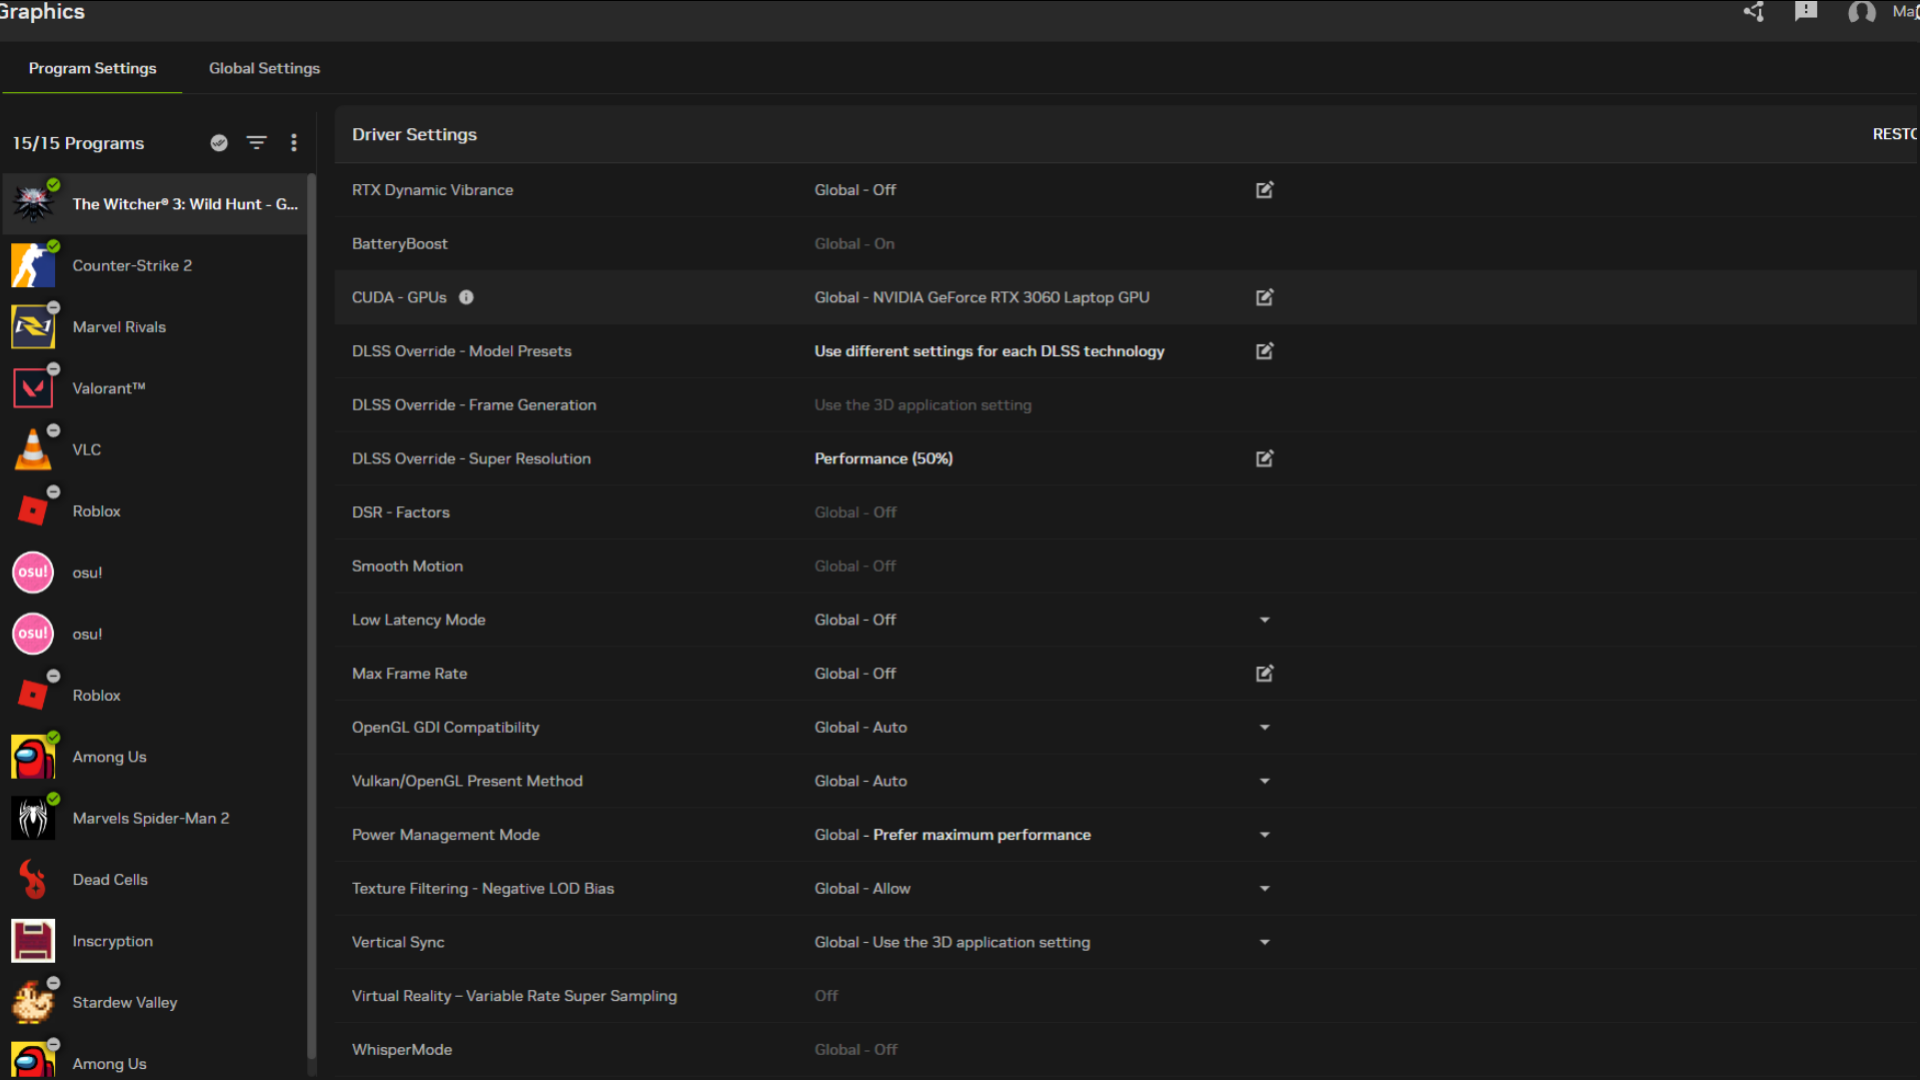Click 'Use different settings for each DLSS technology'
This screenshot has height=1080, width=1920.
click(x=990, y=351)
